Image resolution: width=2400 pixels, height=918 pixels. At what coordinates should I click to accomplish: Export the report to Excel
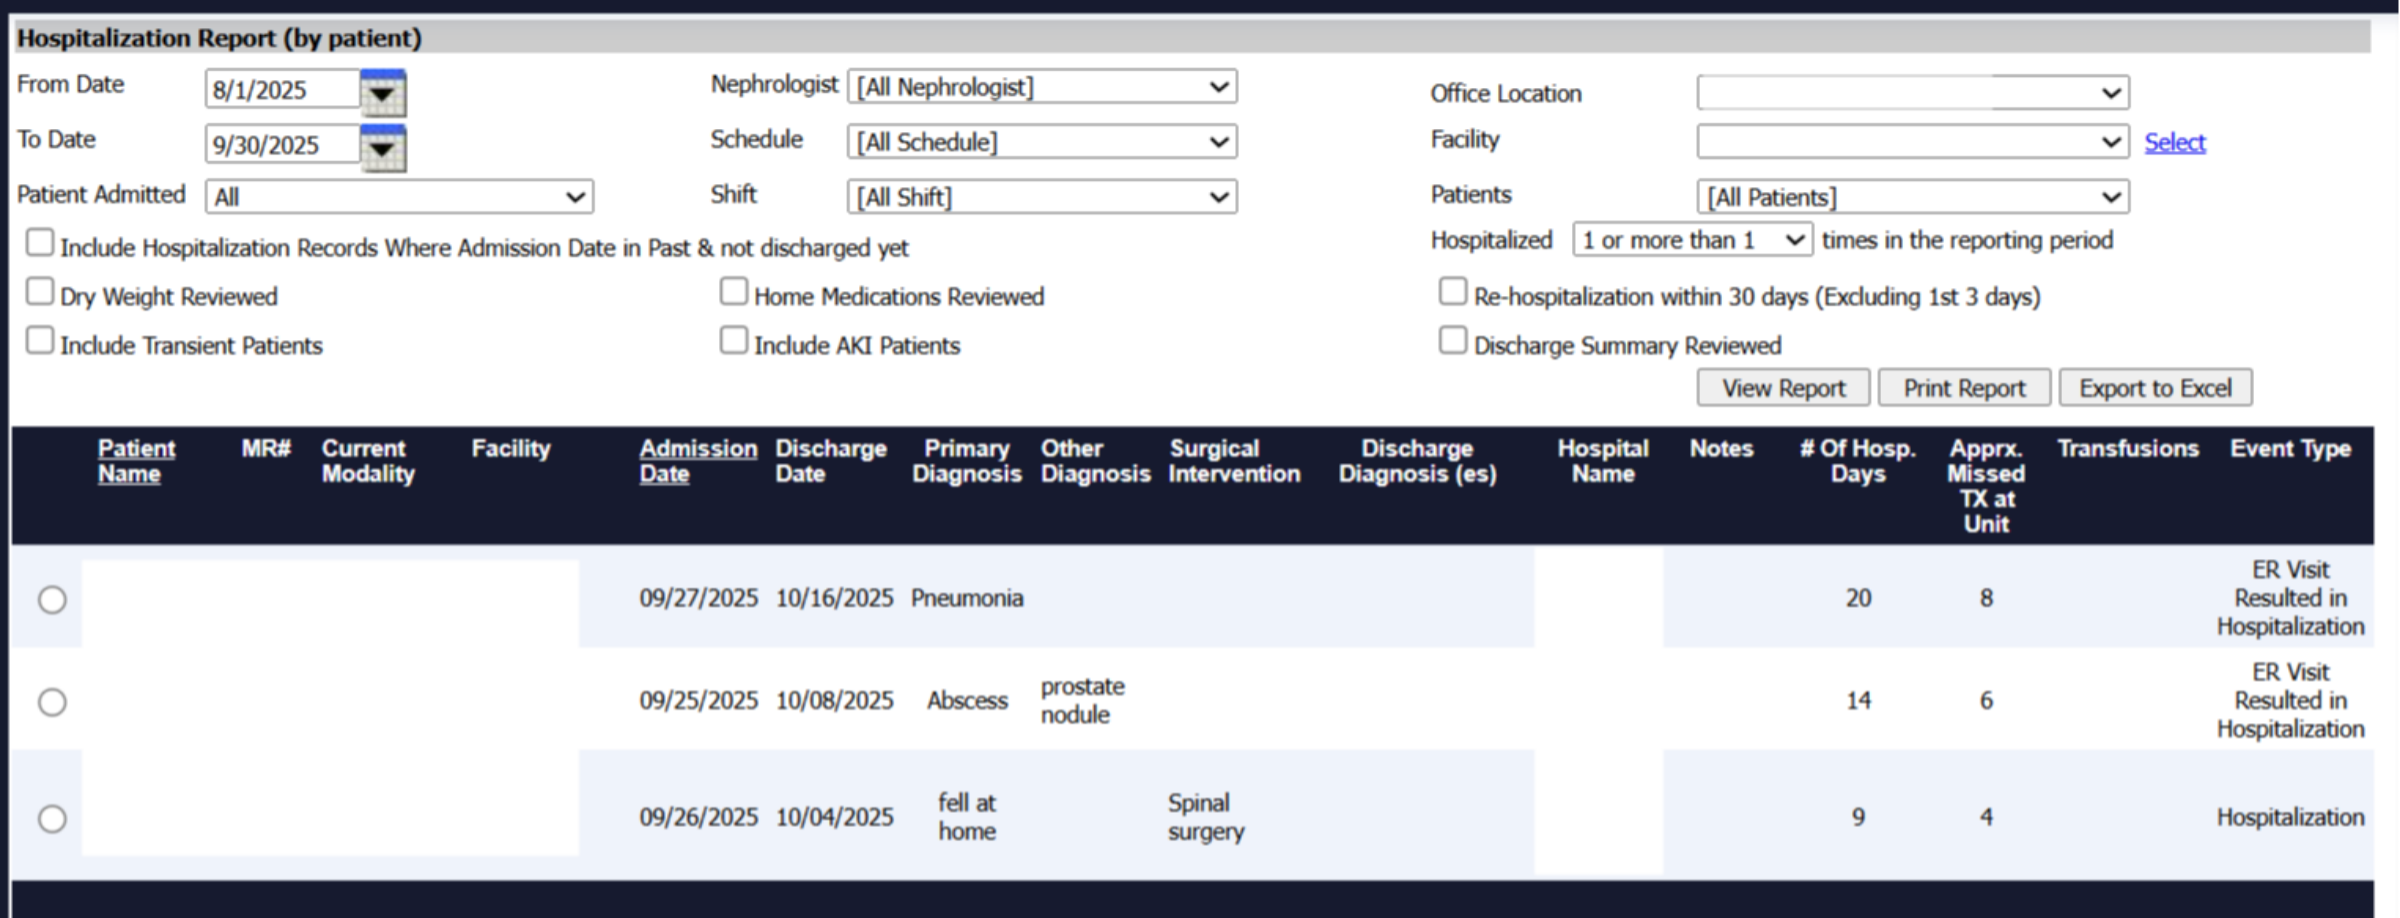2155,388
